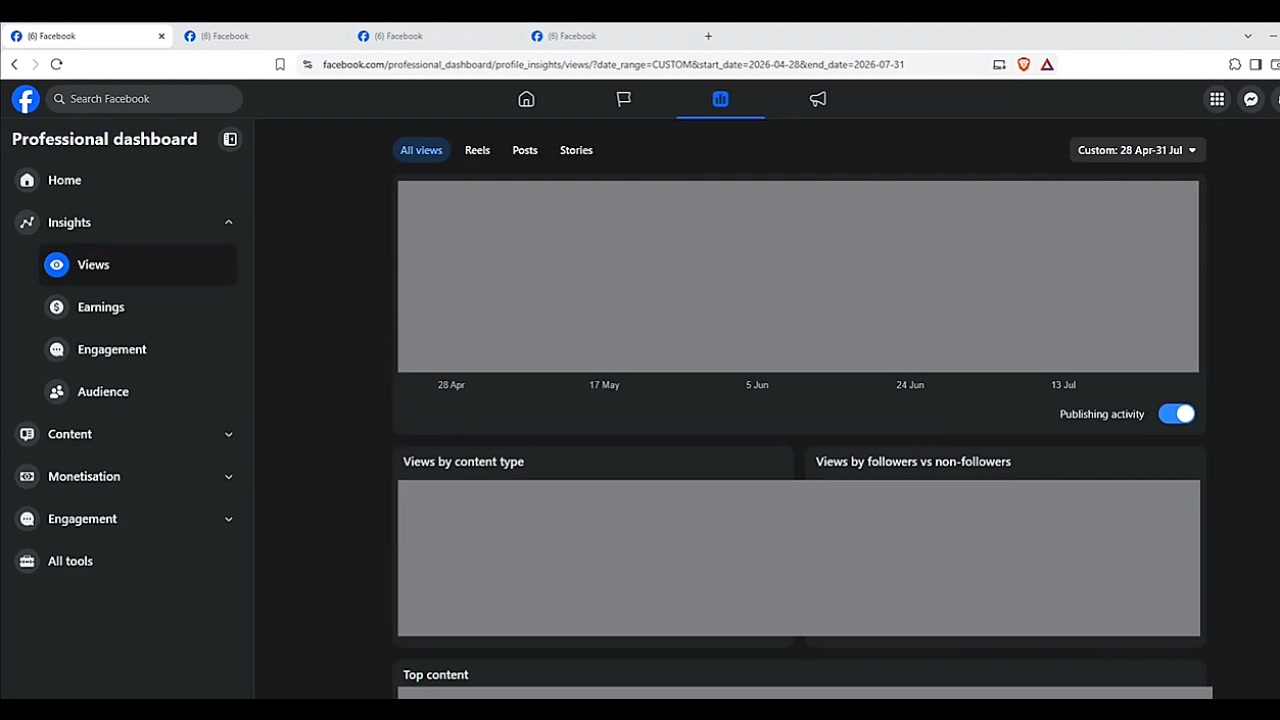Screen dimensions: 1280x720
Task: Open the Ads megaphone icon in top bar
Action: point(818,99)
